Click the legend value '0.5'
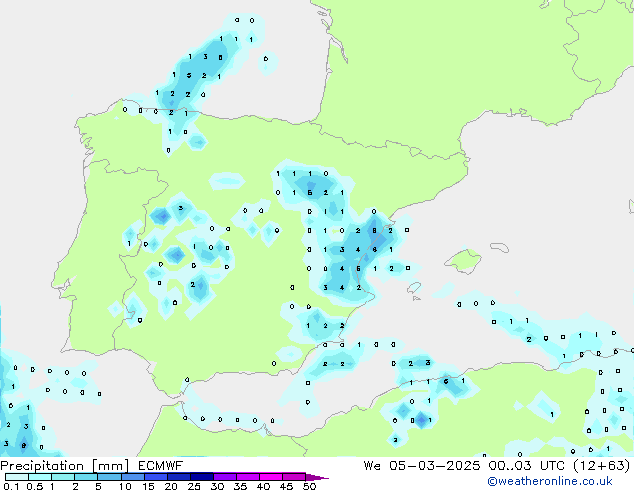 (35, 486)
